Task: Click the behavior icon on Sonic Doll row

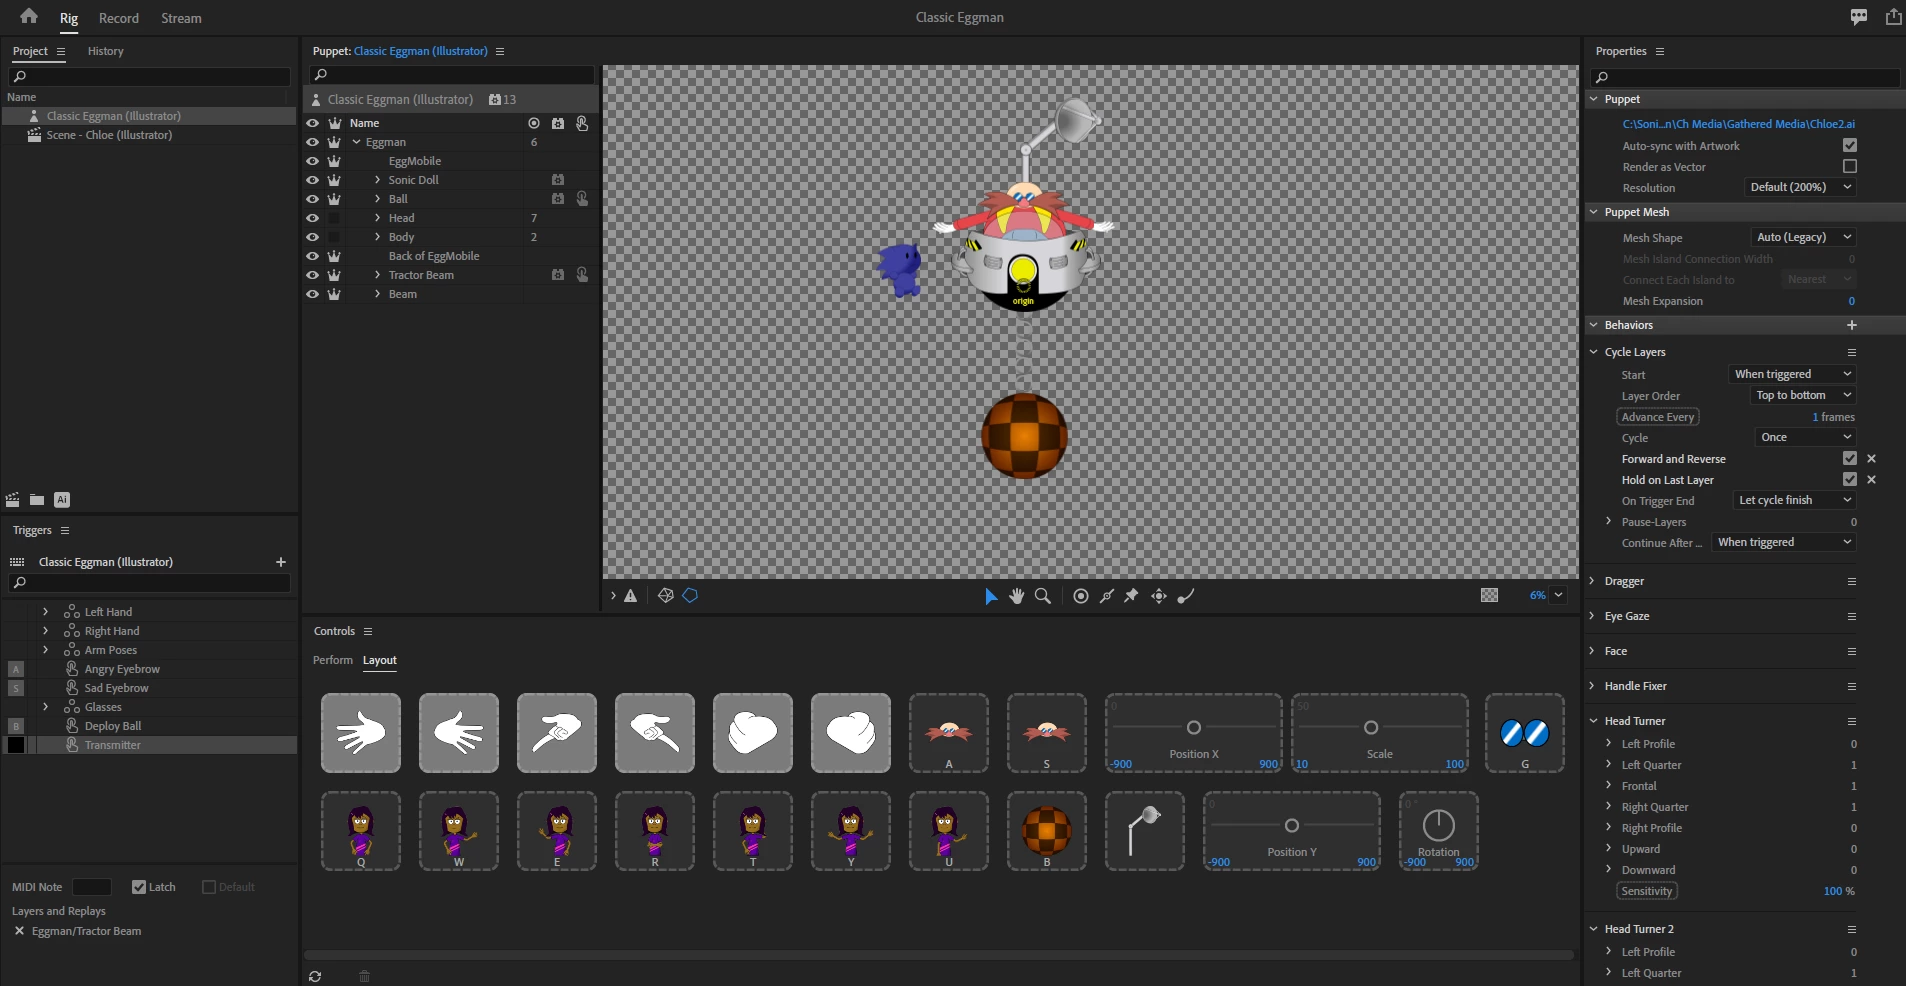Action: coord(558,180)
